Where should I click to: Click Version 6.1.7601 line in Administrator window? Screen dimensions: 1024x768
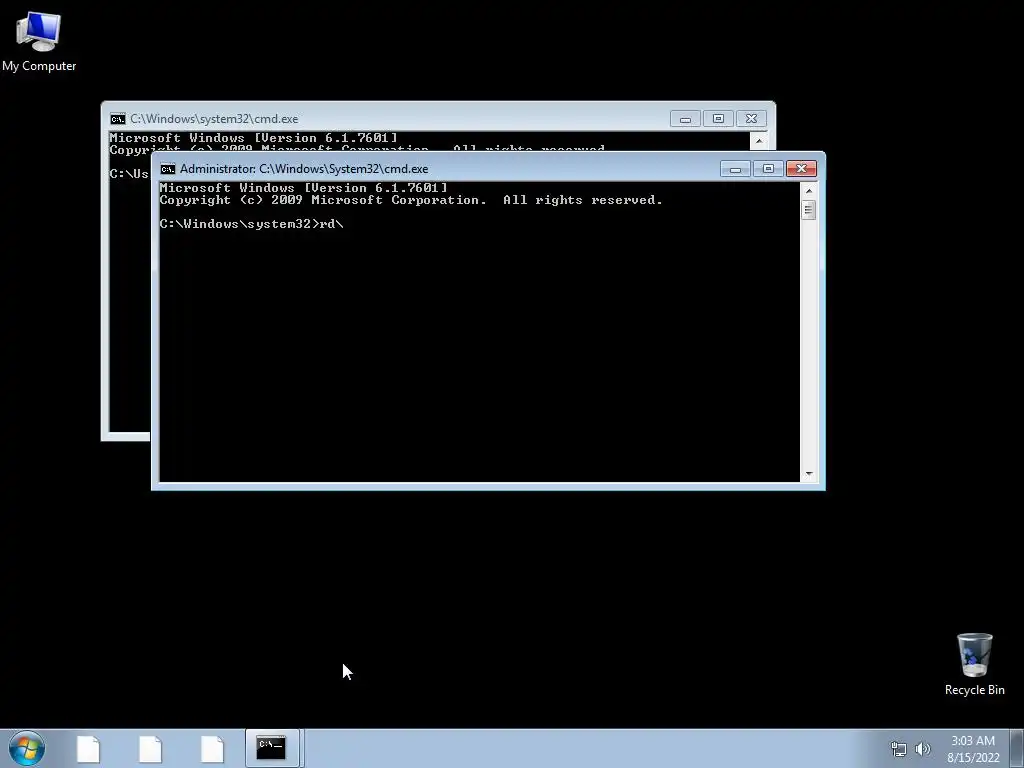point(304,188)
